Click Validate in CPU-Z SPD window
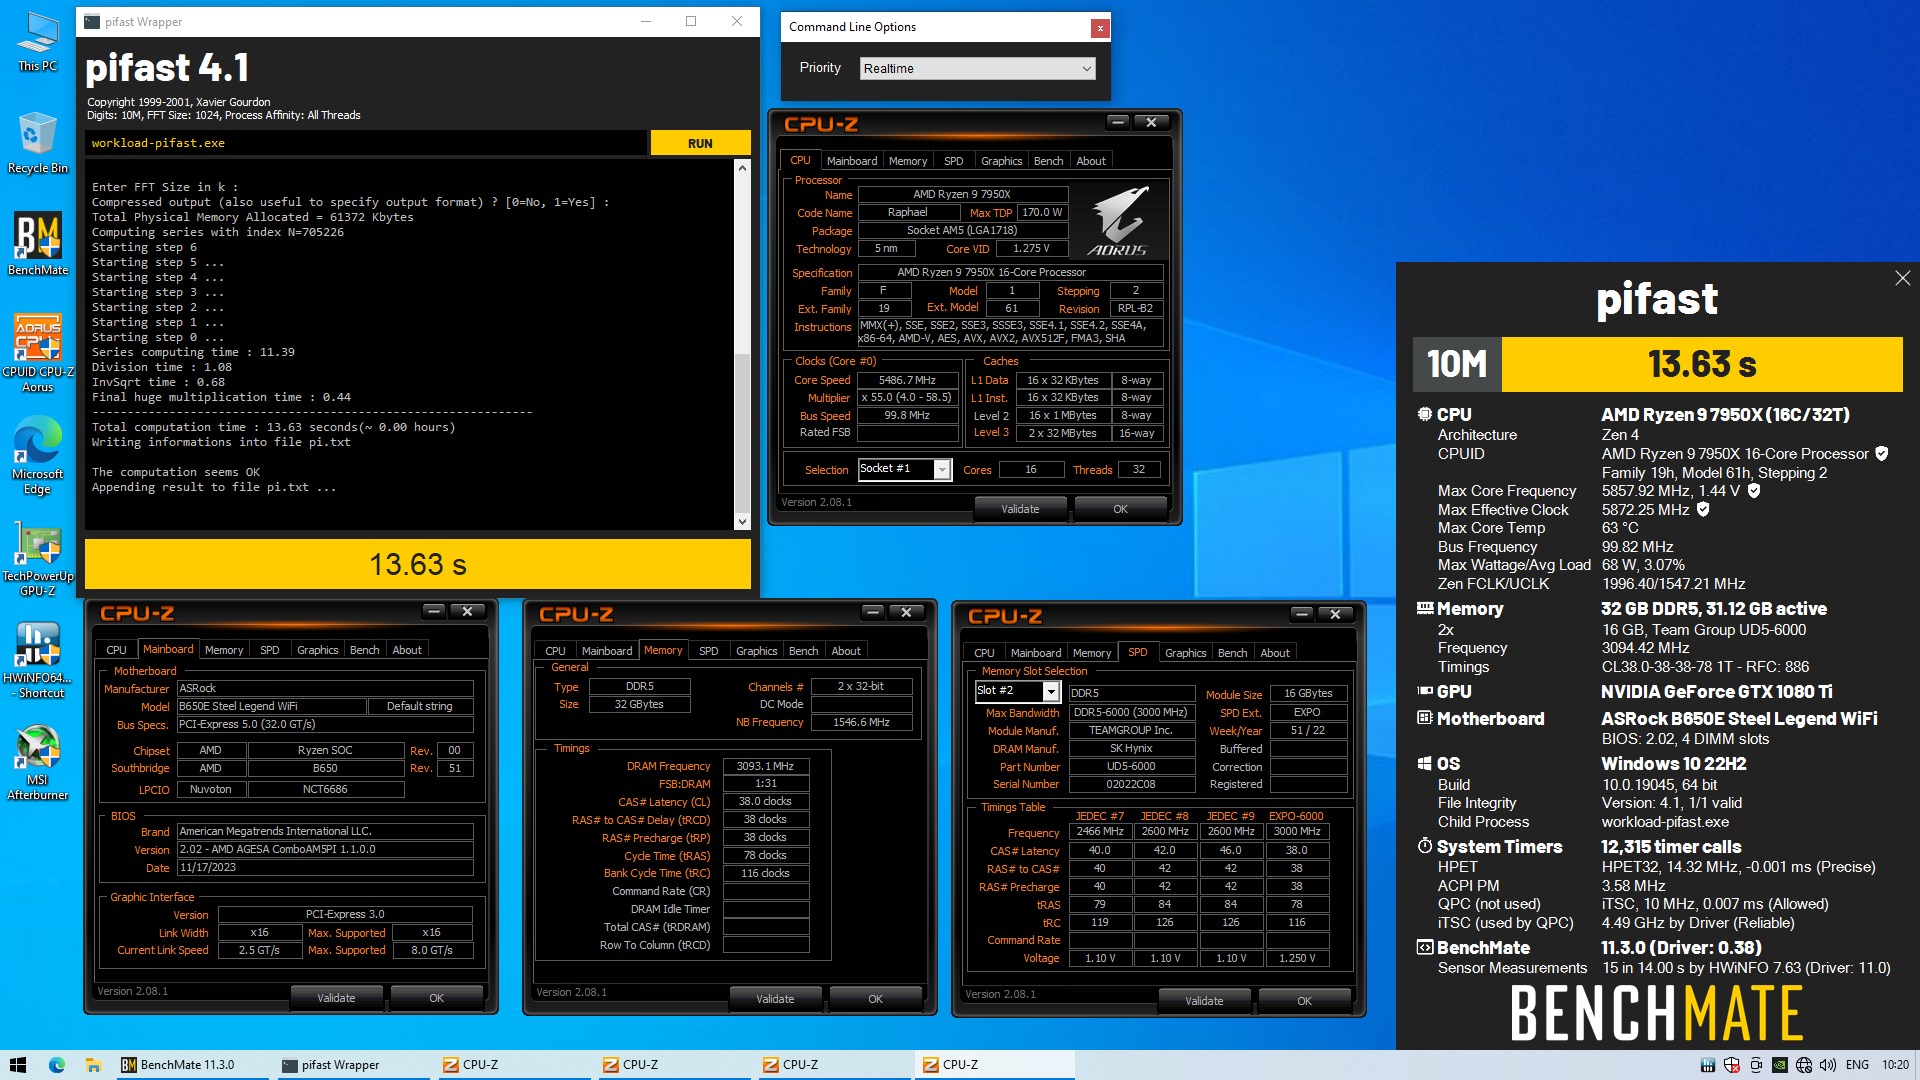Image resolution: width=1920 pixels, height=1080 pixels. [x=1204, y=1001]
